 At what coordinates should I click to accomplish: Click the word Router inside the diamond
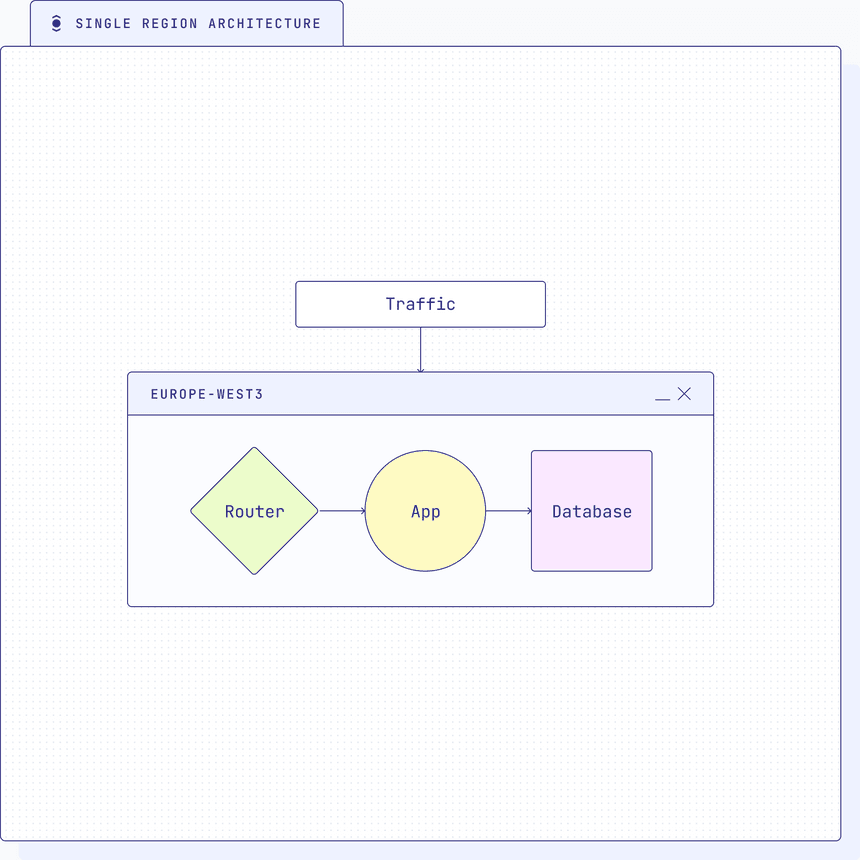(254, 511)
